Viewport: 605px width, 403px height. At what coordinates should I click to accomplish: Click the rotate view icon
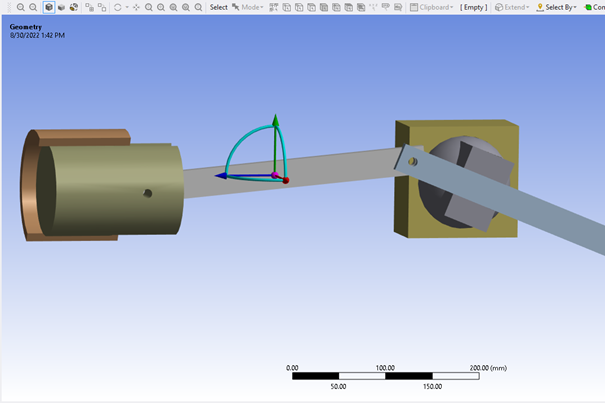118,7
